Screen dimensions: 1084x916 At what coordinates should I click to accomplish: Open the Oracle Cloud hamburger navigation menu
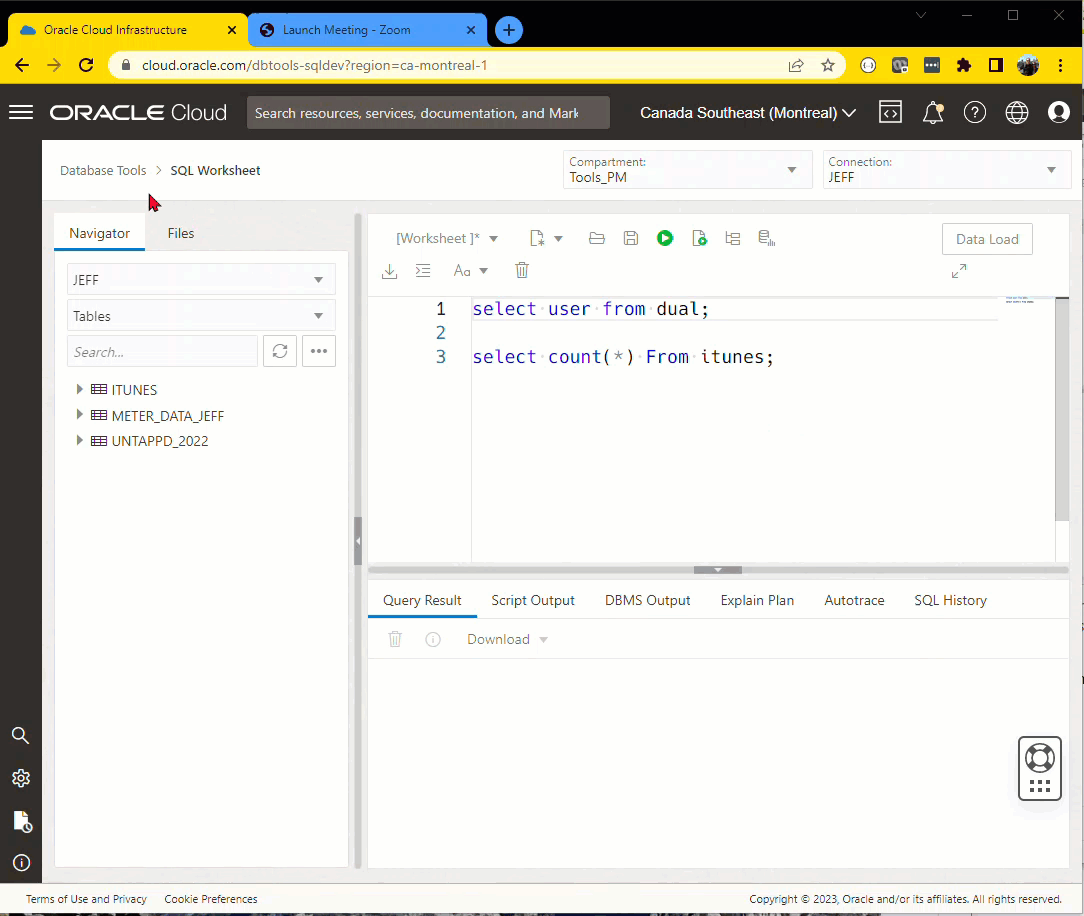tap(21, 112)
